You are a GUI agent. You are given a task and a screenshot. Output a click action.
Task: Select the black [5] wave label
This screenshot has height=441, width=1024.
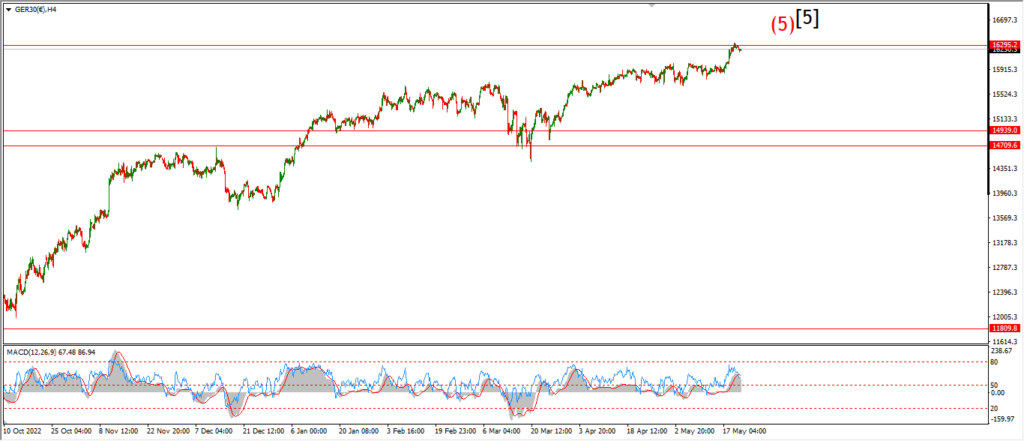click(x=807, y=21)
